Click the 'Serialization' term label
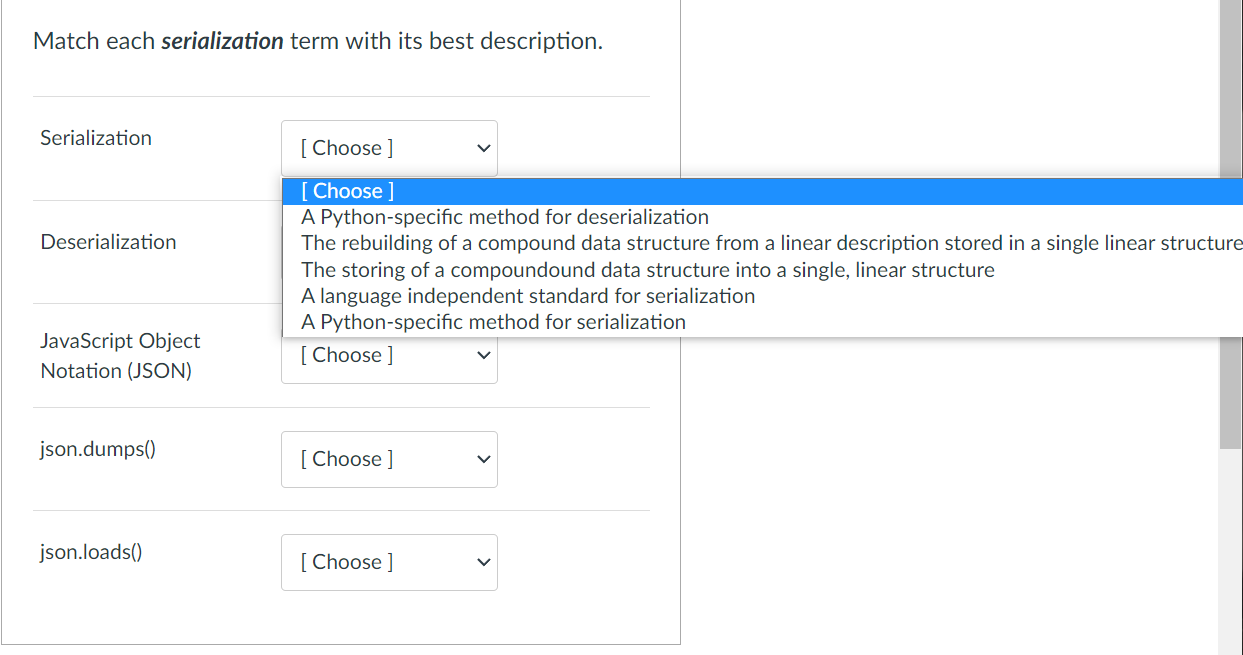Viewport: 1243px width, 655px height. coord(95,138)
